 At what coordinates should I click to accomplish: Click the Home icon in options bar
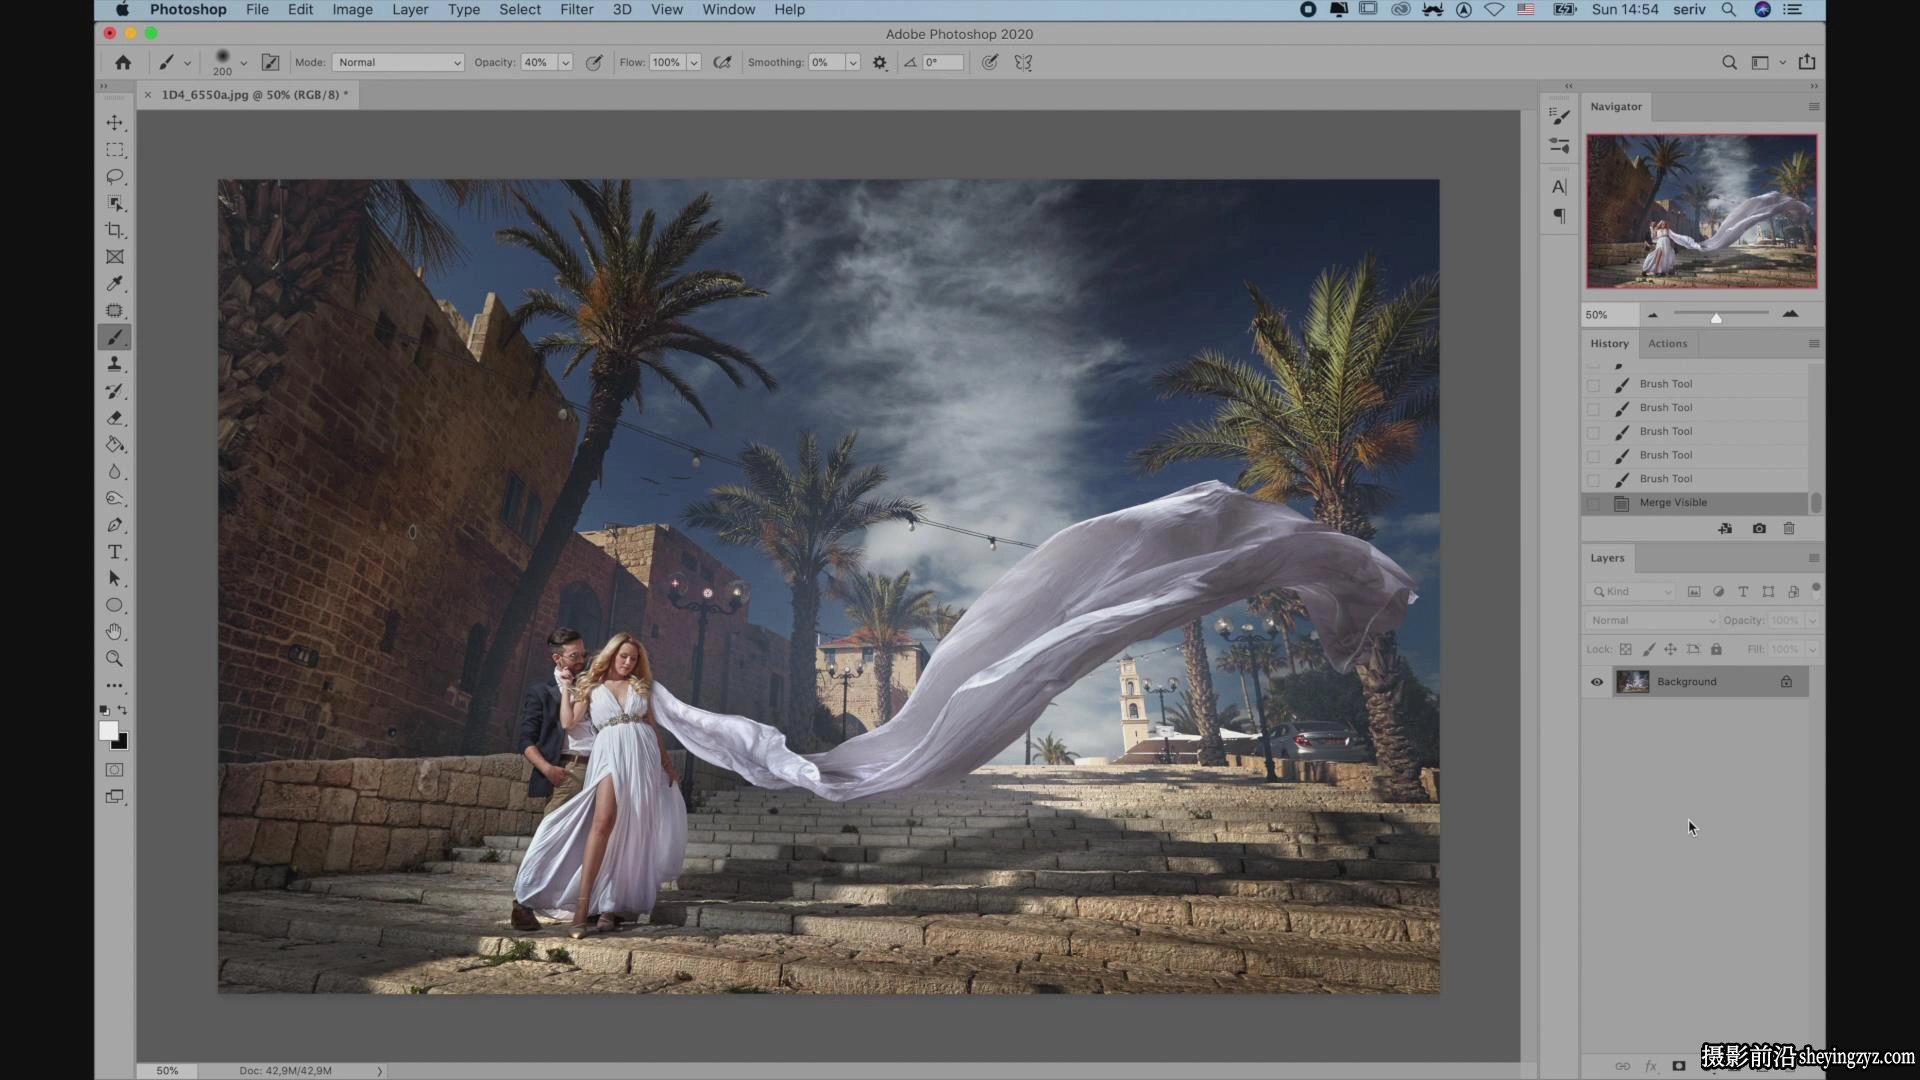coord(123,62)
